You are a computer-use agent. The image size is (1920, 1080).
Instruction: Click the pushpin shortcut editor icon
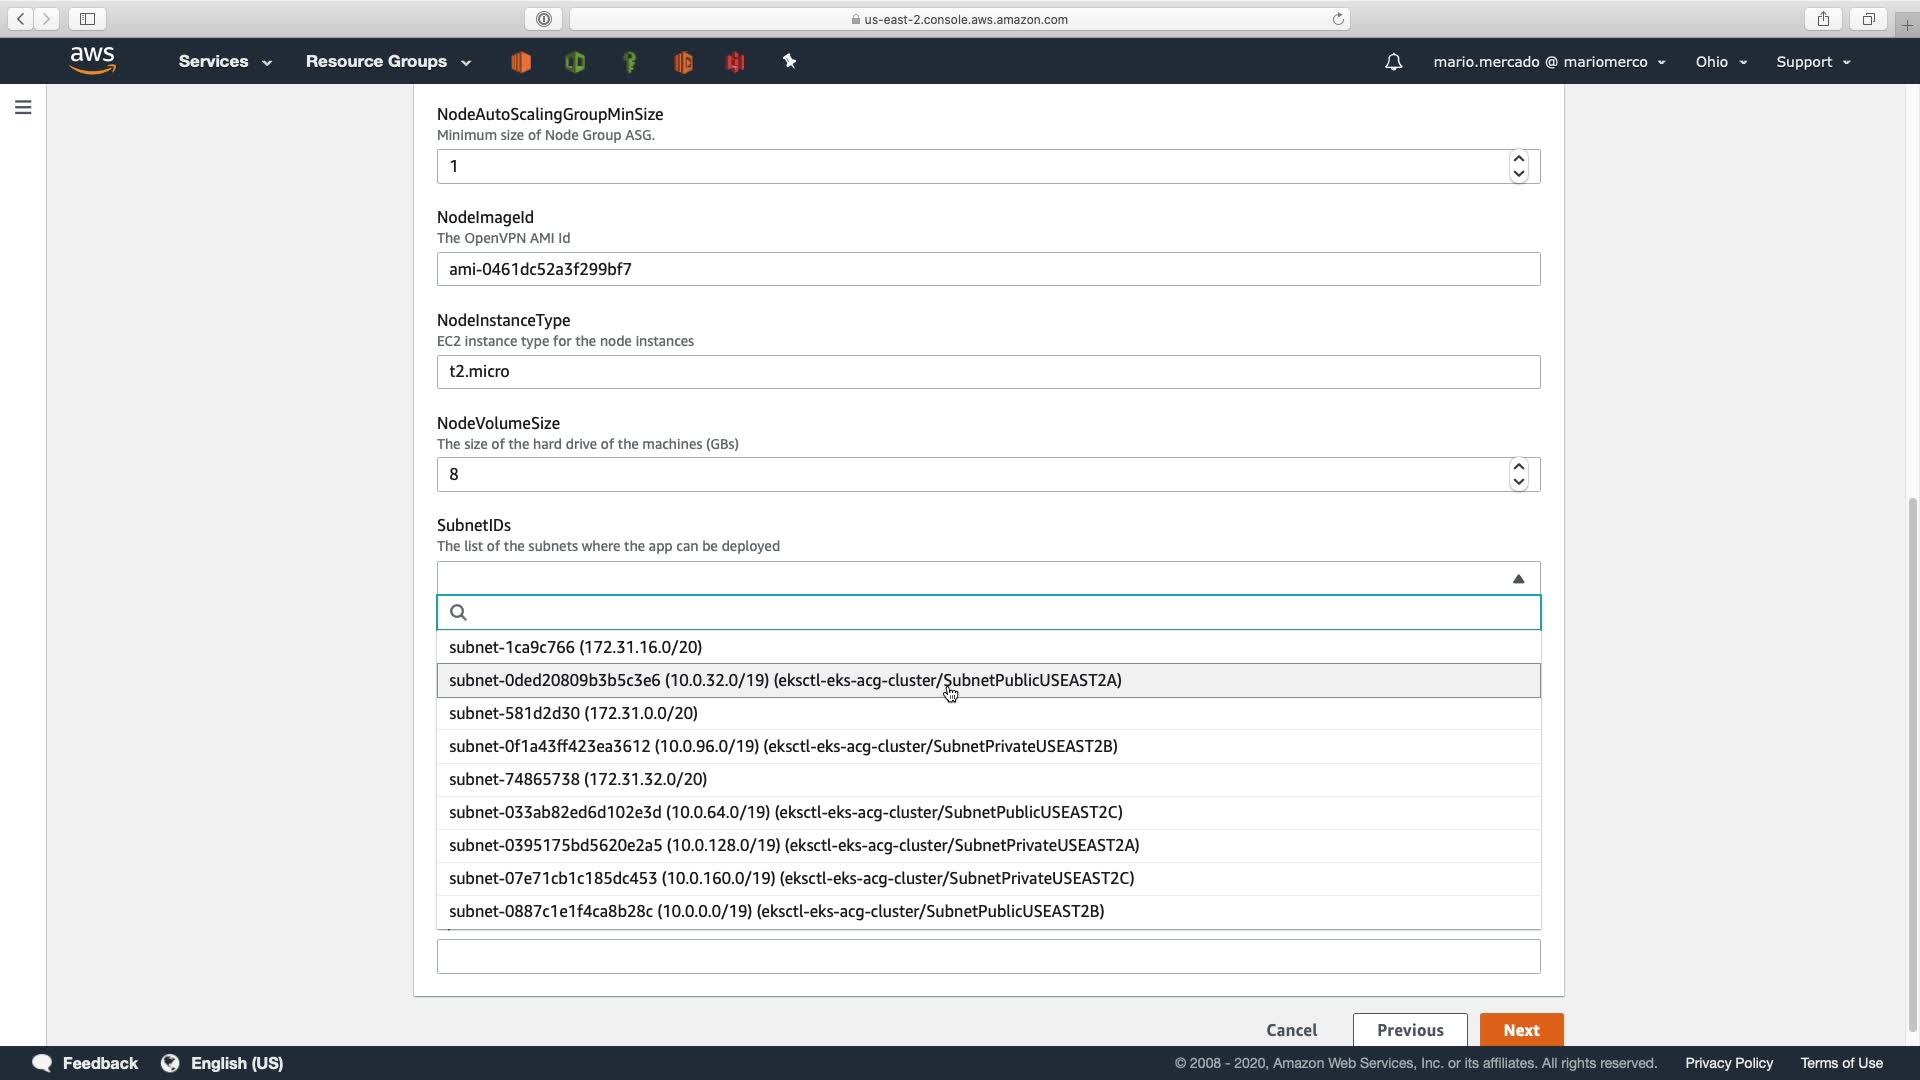coord(789,62)
